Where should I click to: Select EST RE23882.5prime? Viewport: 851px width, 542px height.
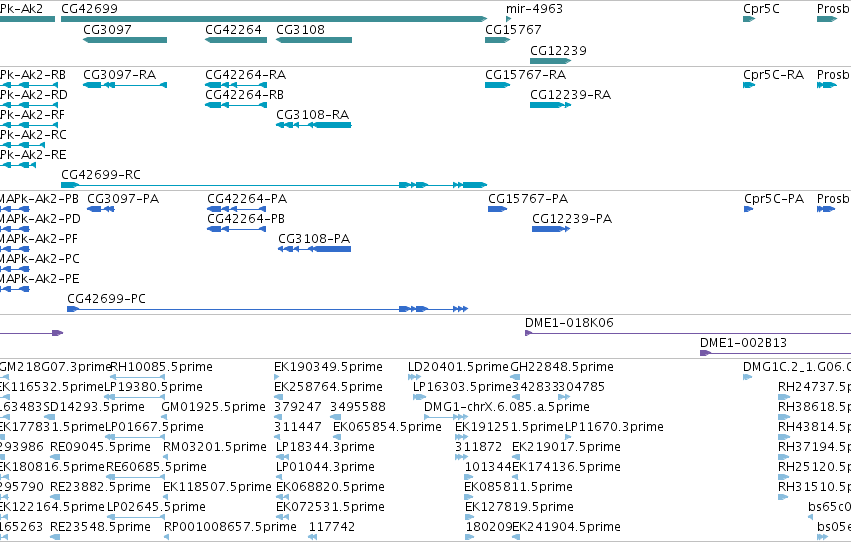coord(100,487)
